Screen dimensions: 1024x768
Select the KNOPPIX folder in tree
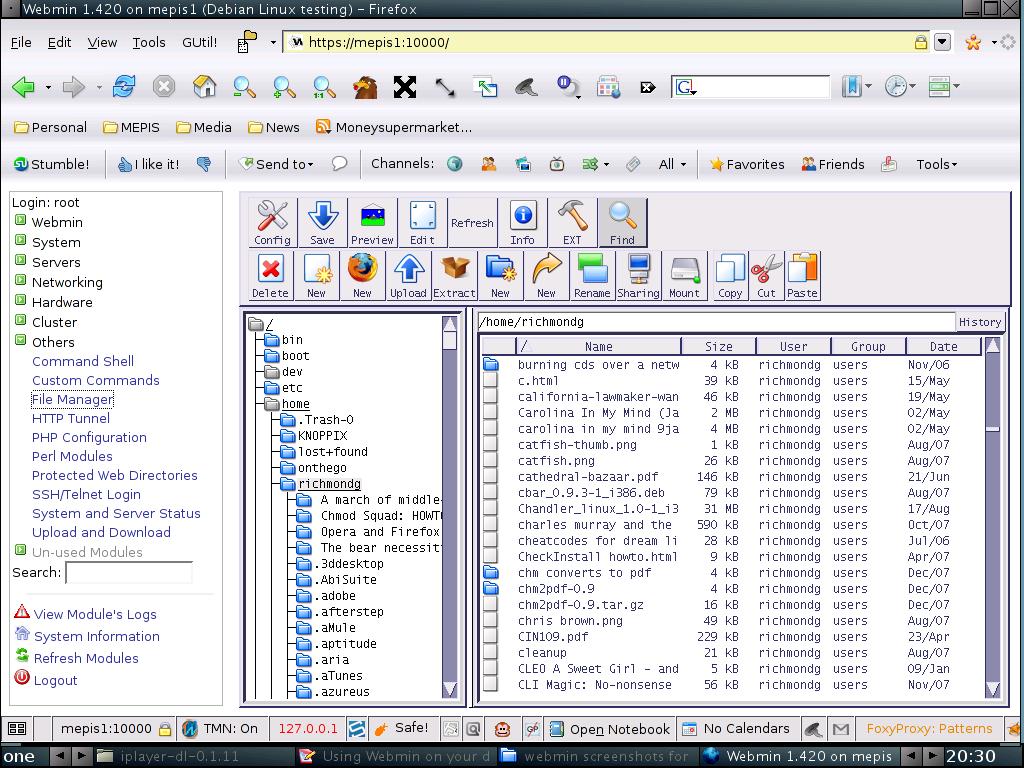(x=323, y=436)
